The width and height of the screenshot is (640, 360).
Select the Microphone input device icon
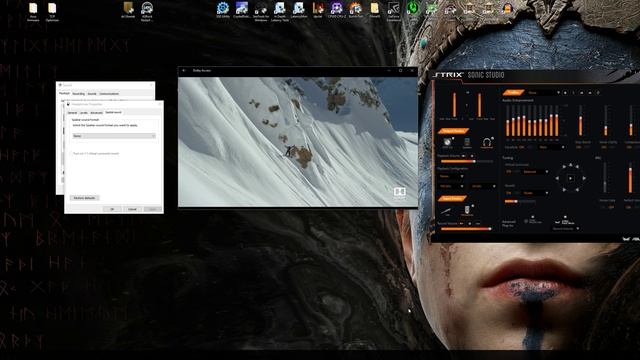(x=467, y=211)
